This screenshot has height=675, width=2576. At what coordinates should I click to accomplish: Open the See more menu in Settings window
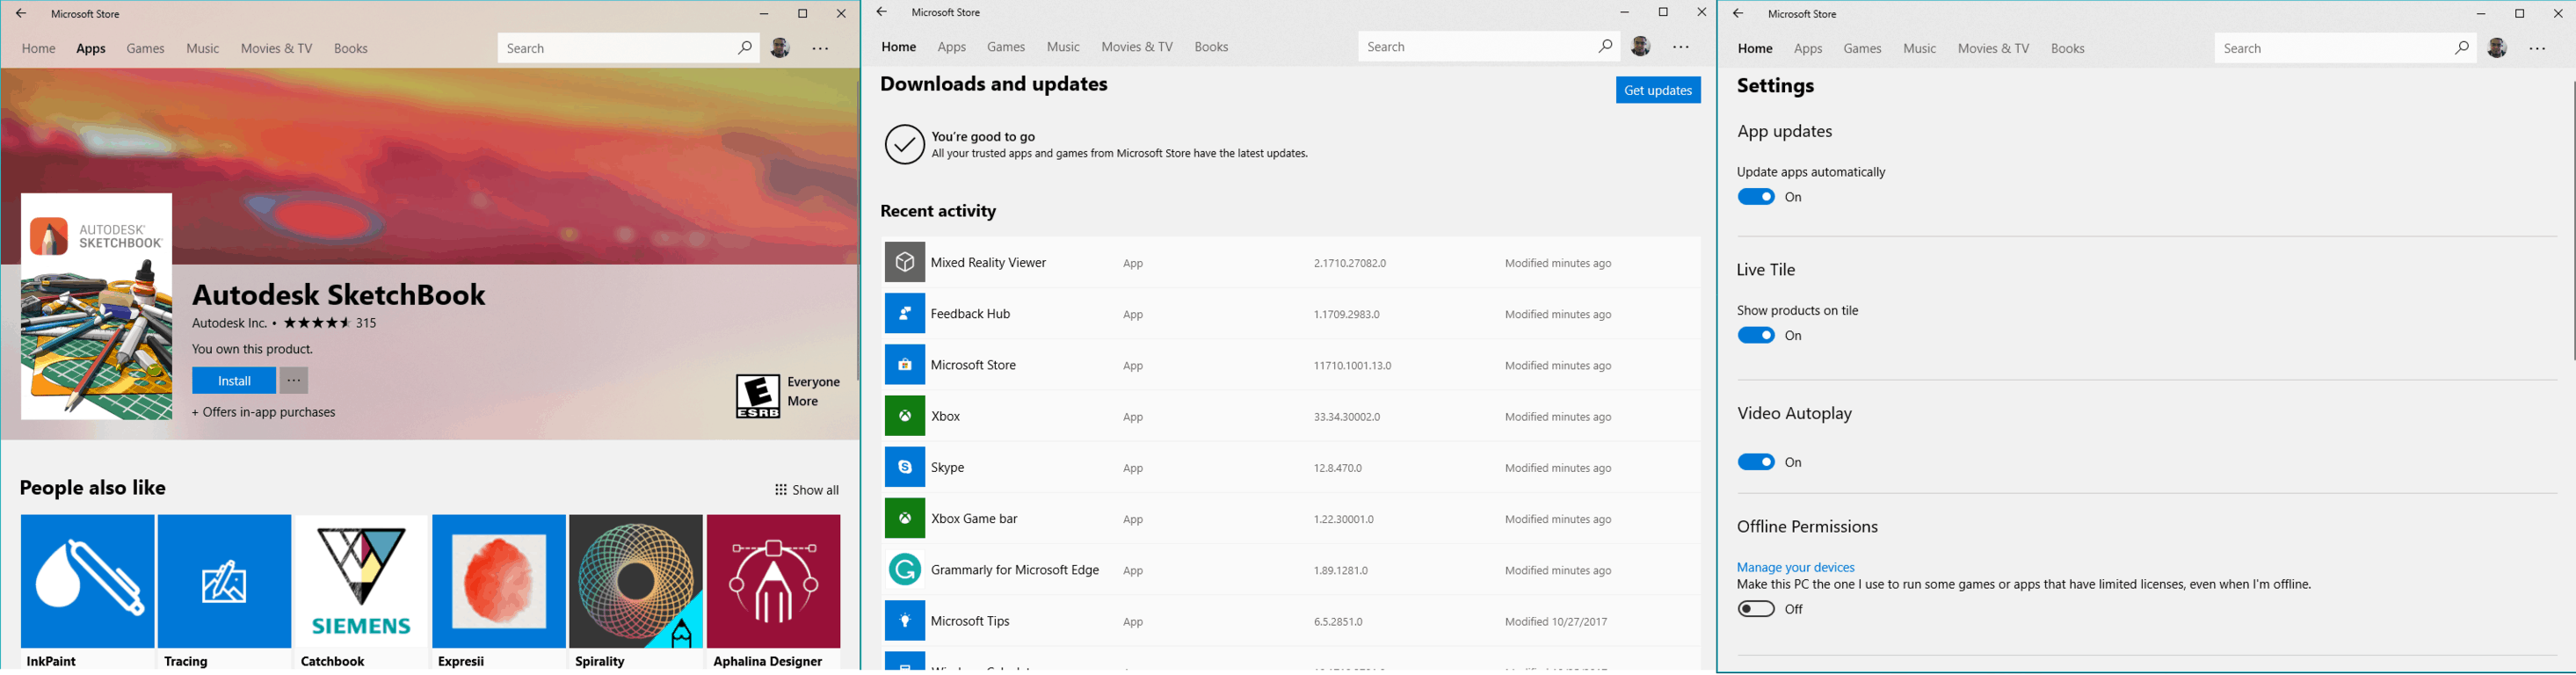pos(2537,49)
